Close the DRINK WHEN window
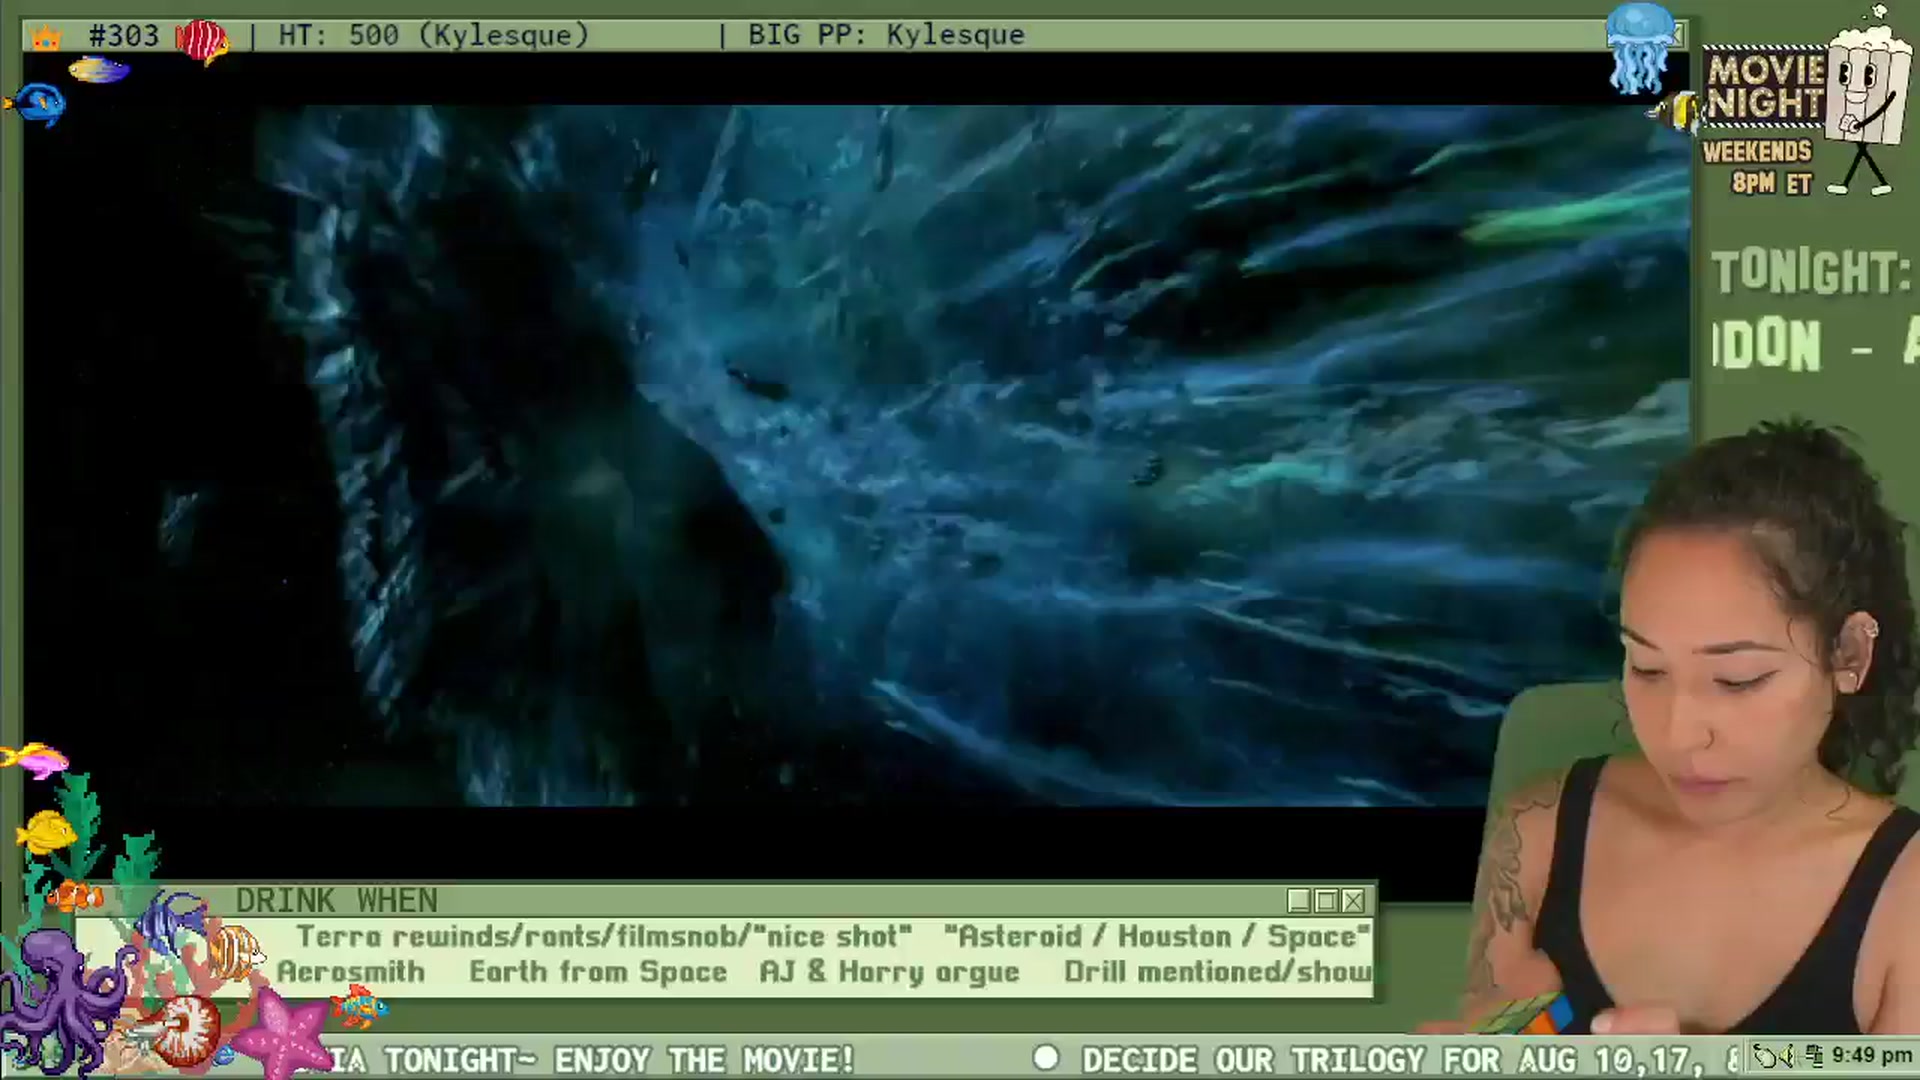 [1353, 901]
